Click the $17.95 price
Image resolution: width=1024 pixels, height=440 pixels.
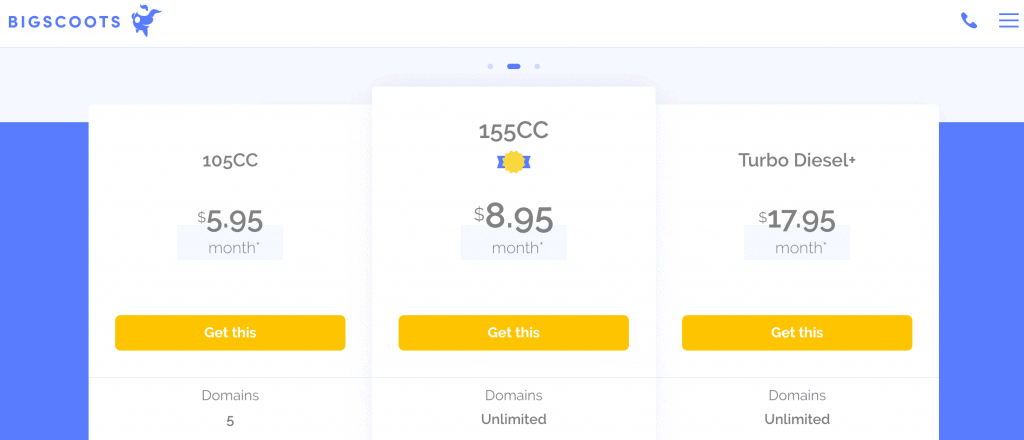click(797, 221)
